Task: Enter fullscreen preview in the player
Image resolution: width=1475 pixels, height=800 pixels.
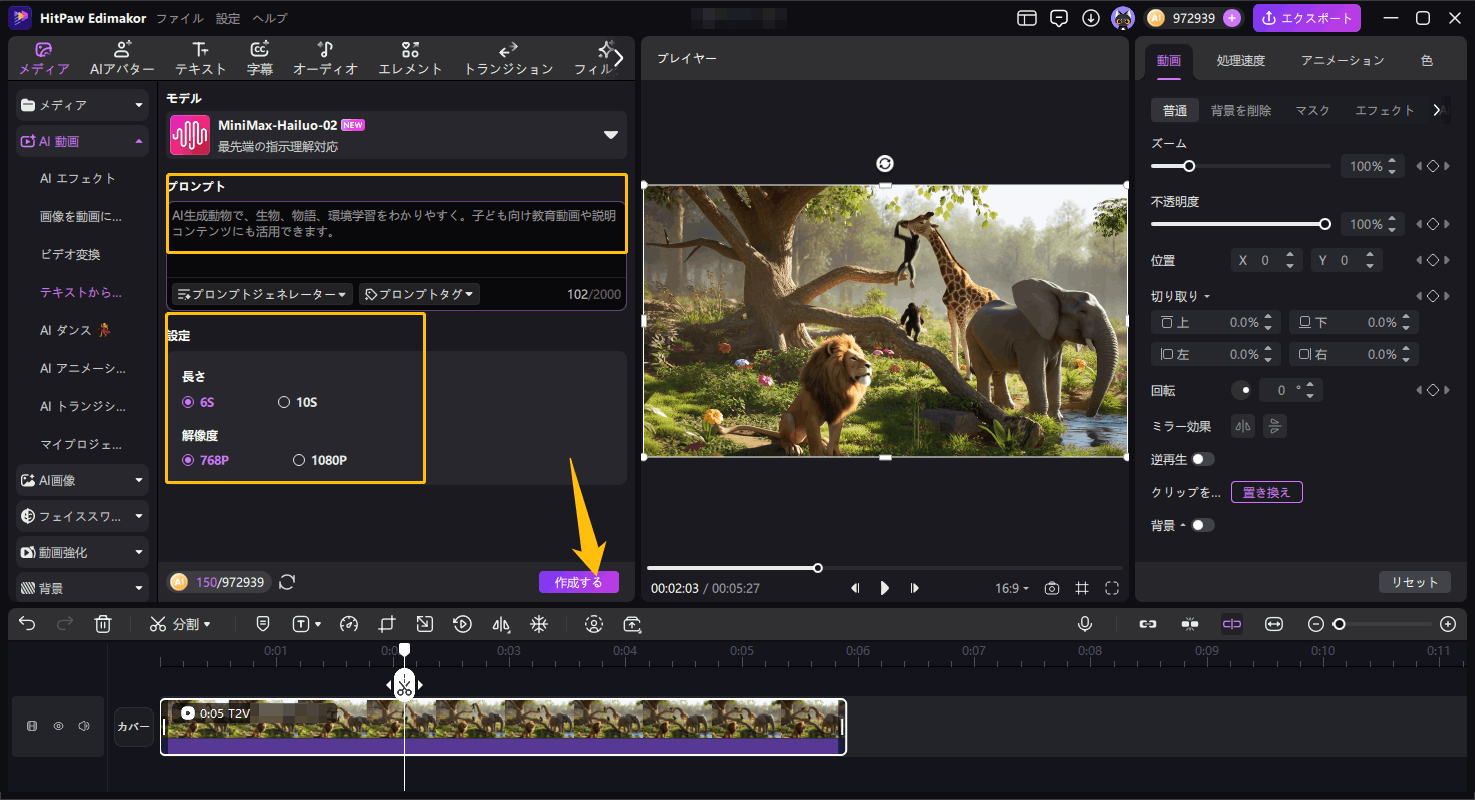Action: pyautogui.click(x=1111, y=588)
